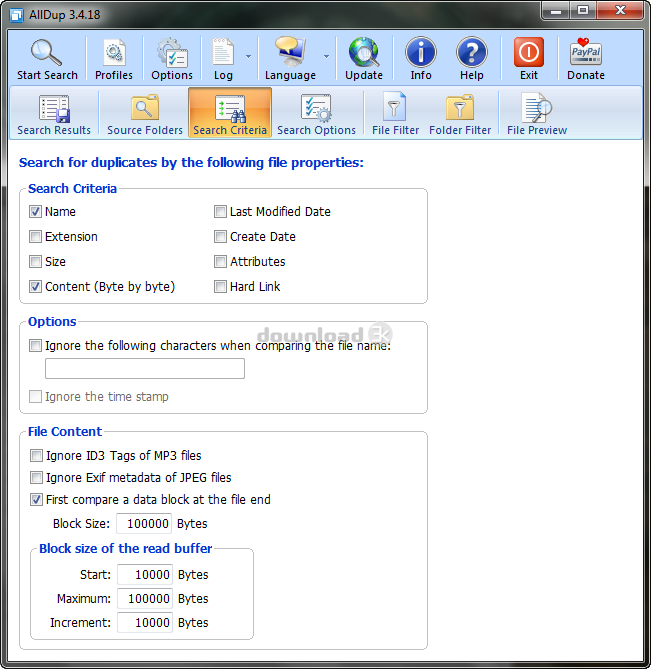Expand the Language dropdown arrow
This screenshot has width=651, height=669.
pyautogui.click(x=327, y=55)
